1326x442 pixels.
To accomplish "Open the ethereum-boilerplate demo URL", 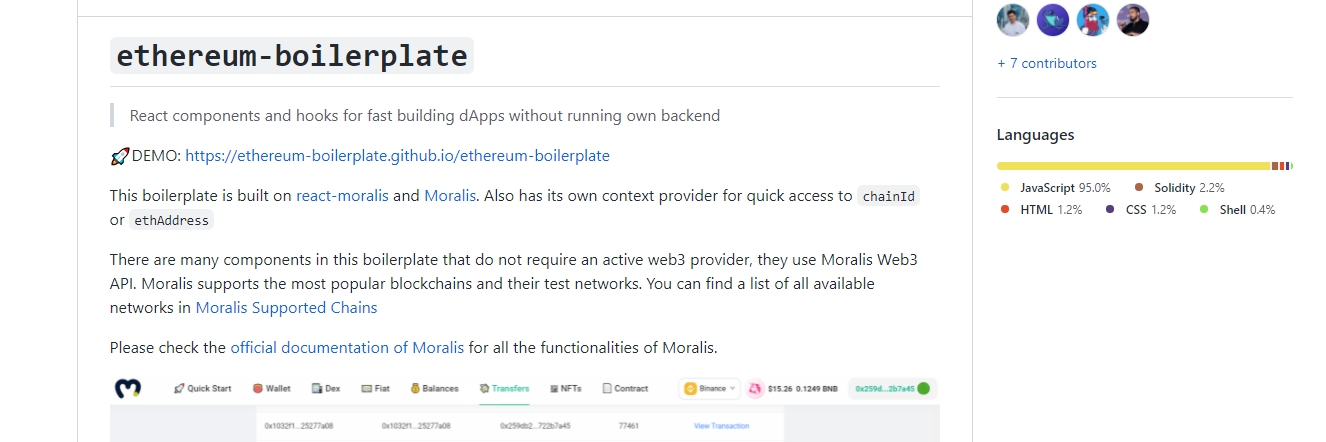I will tap(397, 156).
